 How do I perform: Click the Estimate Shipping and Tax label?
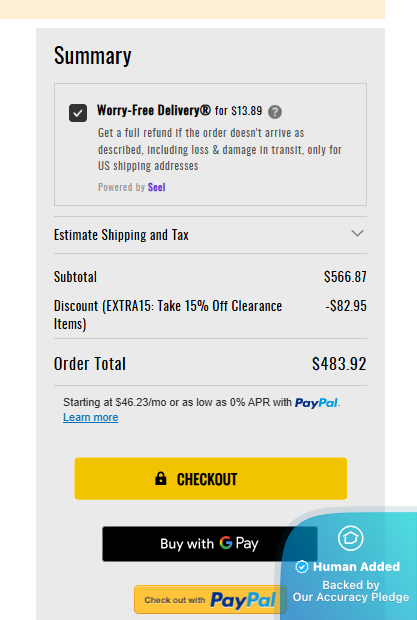(x=121, y=235)
